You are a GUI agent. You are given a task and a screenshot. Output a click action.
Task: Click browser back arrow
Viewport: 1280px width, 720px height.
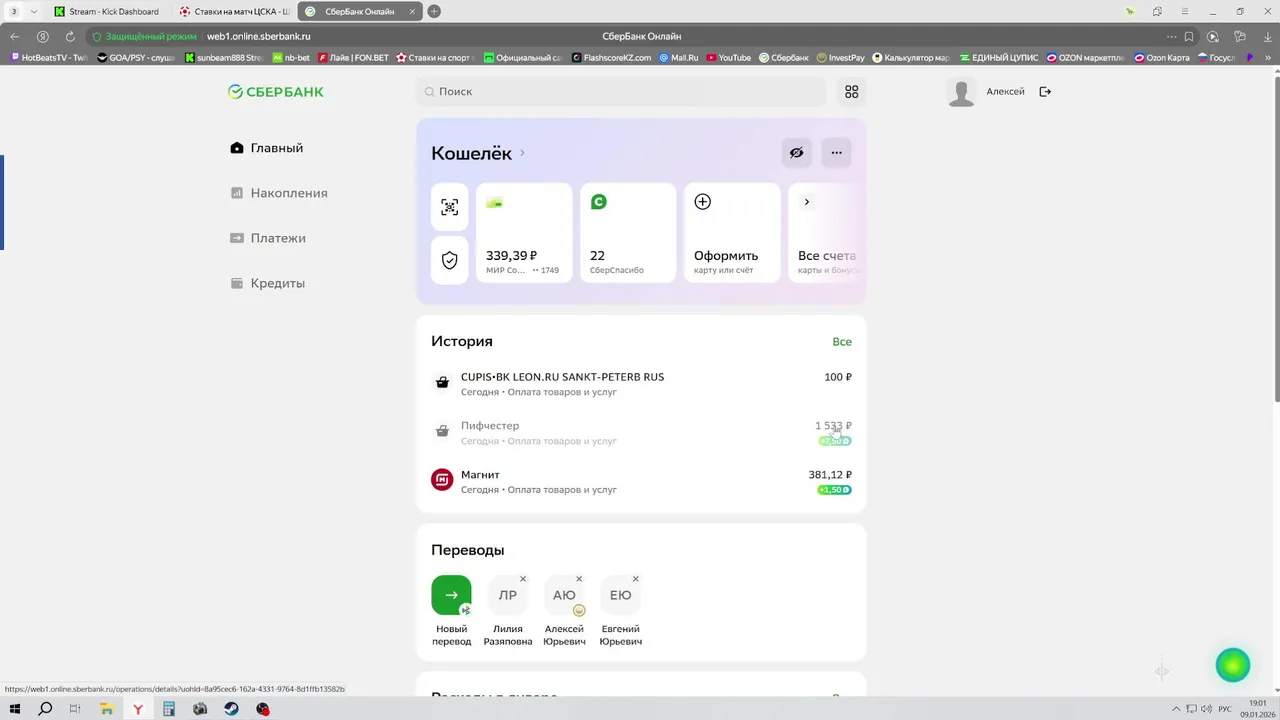[15, 37]
